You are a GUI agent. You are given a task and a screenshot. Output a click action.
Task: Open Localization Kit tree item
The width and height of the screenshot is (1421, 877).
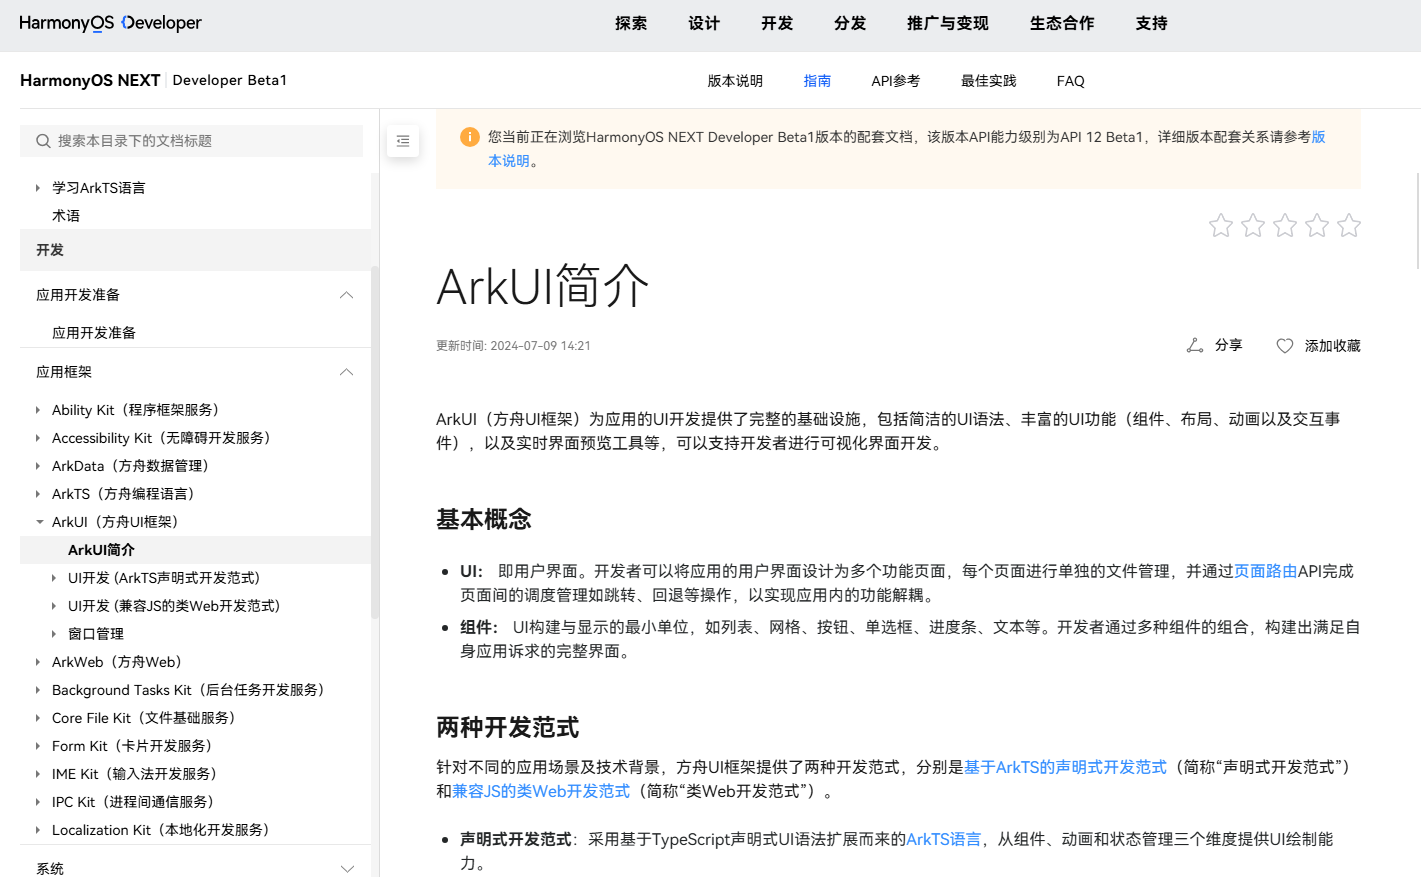(x=164, y=830)
